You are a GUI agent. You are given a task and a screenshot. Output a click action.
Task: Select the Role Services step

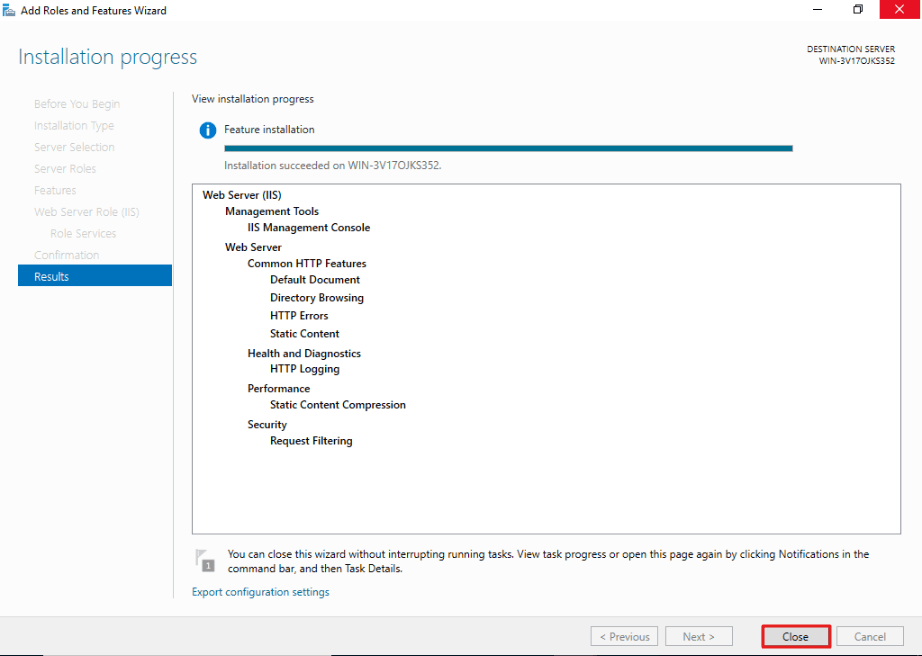83,233
